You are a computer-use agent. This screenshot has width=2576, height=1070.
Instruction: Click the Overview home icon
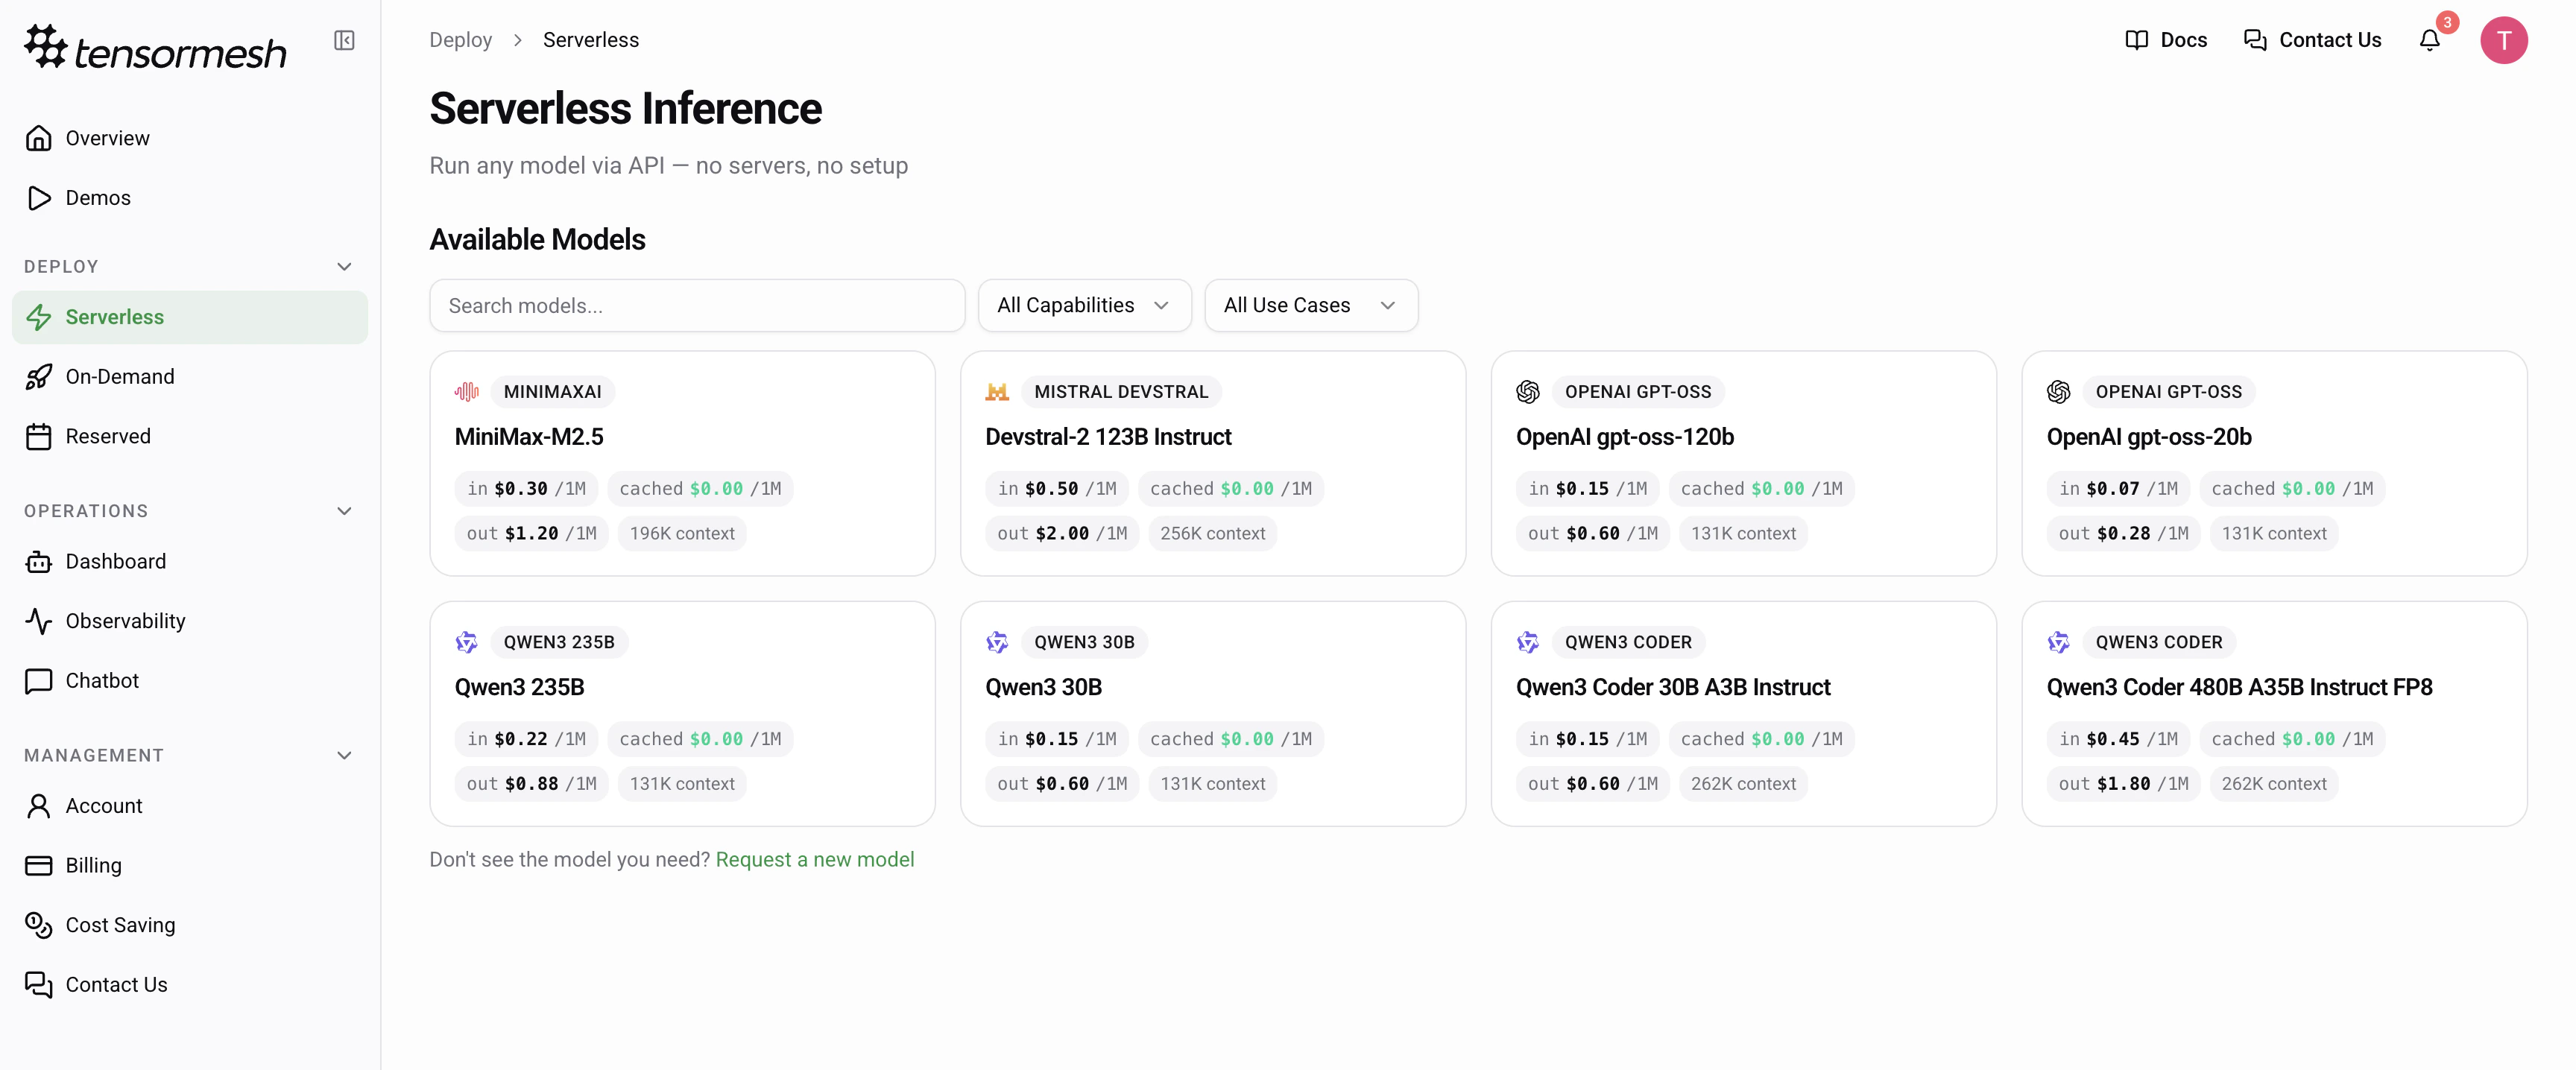[x=39, y=138]
